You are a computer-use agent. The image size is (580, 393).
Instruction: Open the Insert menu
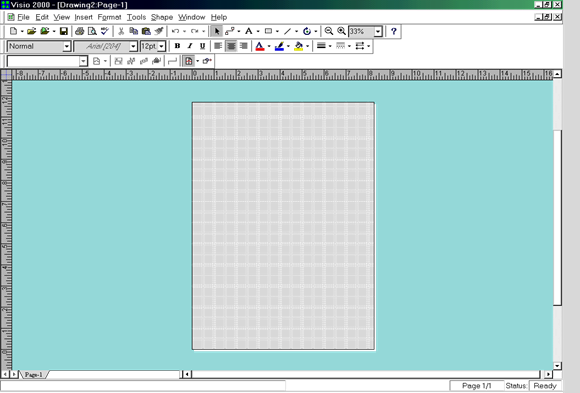click(83, 17)
